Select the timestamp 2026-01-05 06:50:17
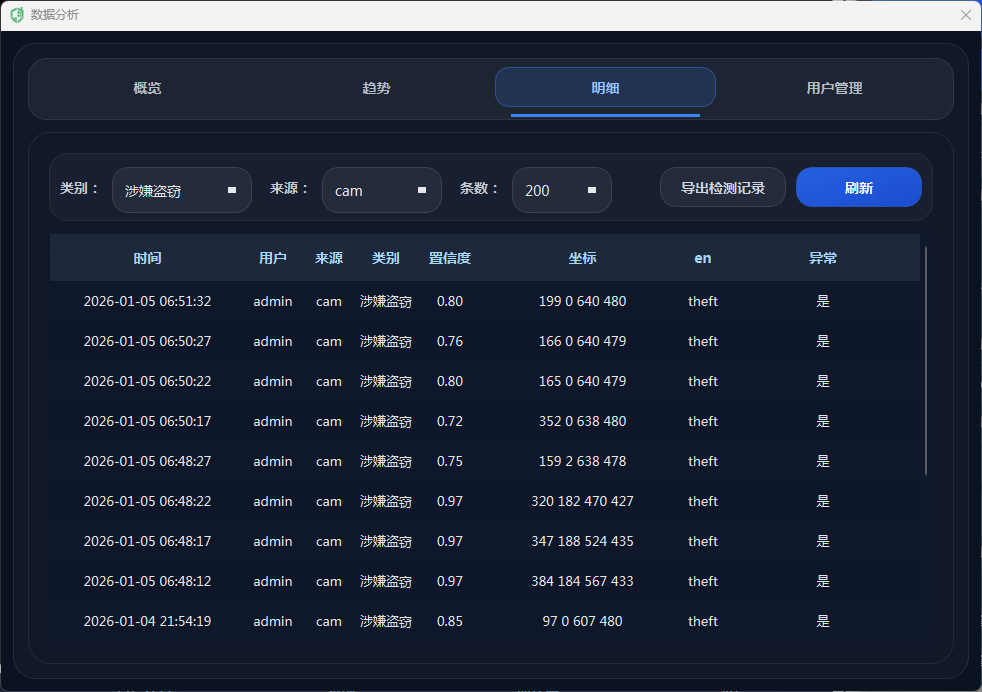 coord(147,421)
